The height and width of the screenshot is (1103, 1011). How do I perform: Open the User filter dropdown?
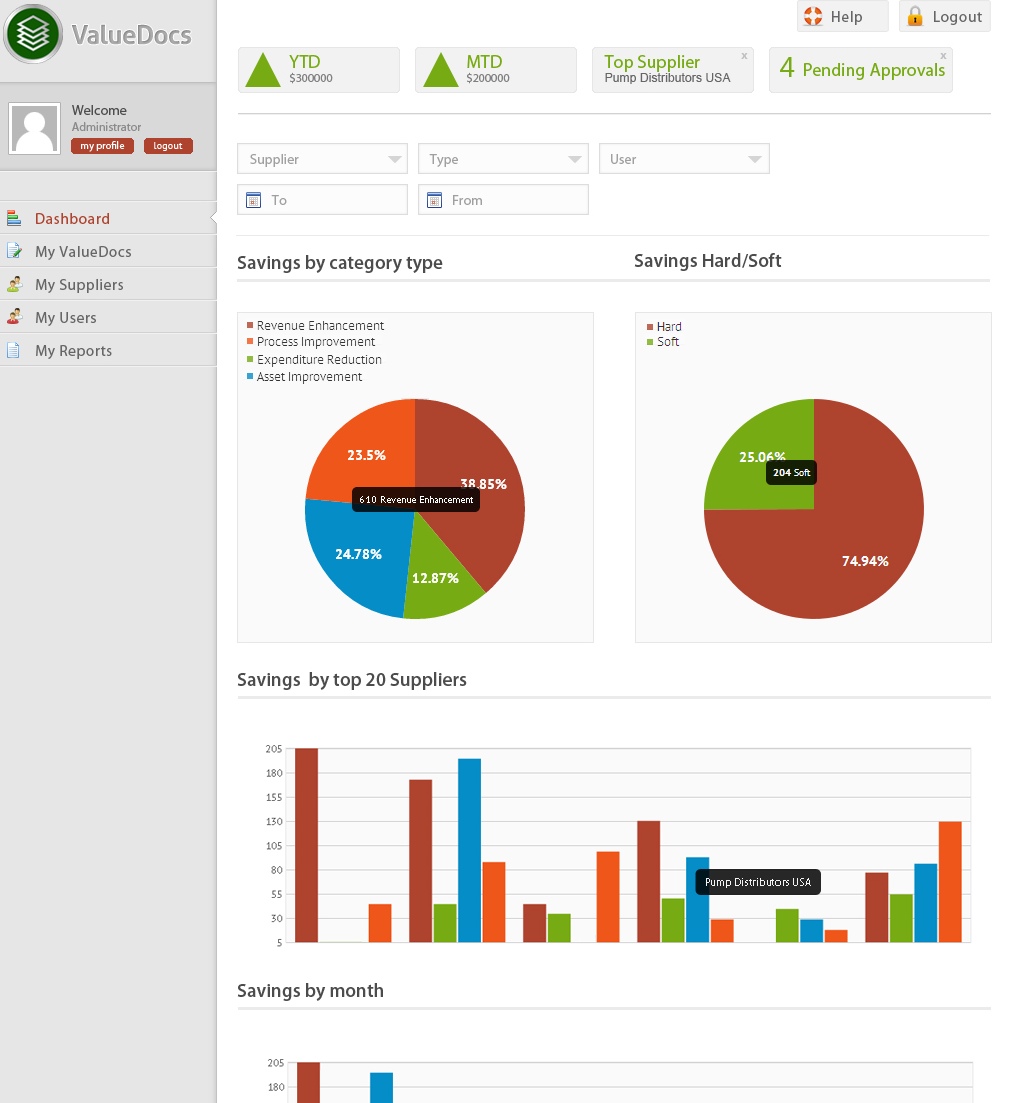(x=755, y=159)
